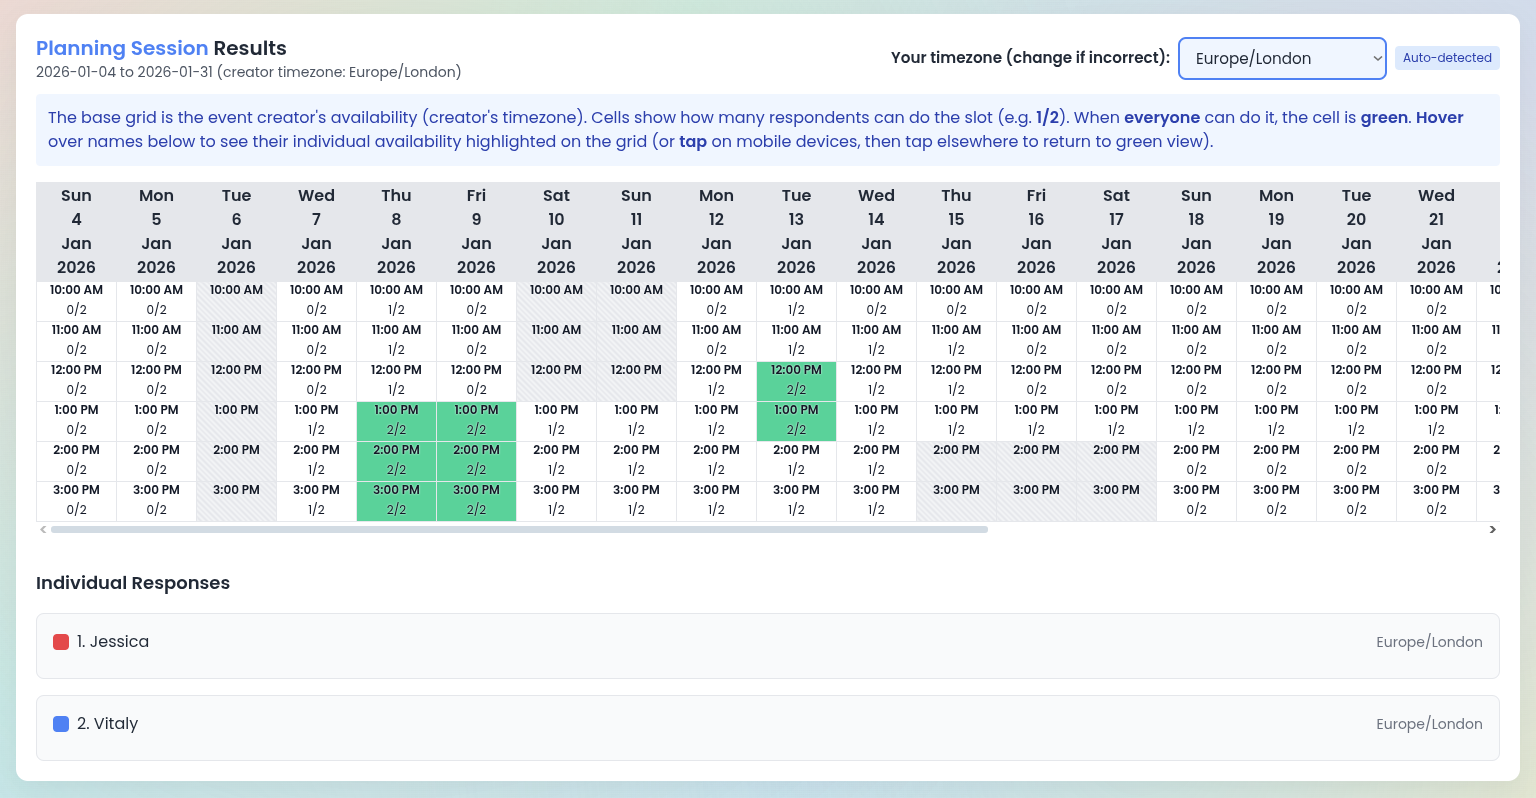Click the Thu 8 Jan 2026 column header
Viewport: 1536px width, 798px height.
coord(396,231)
